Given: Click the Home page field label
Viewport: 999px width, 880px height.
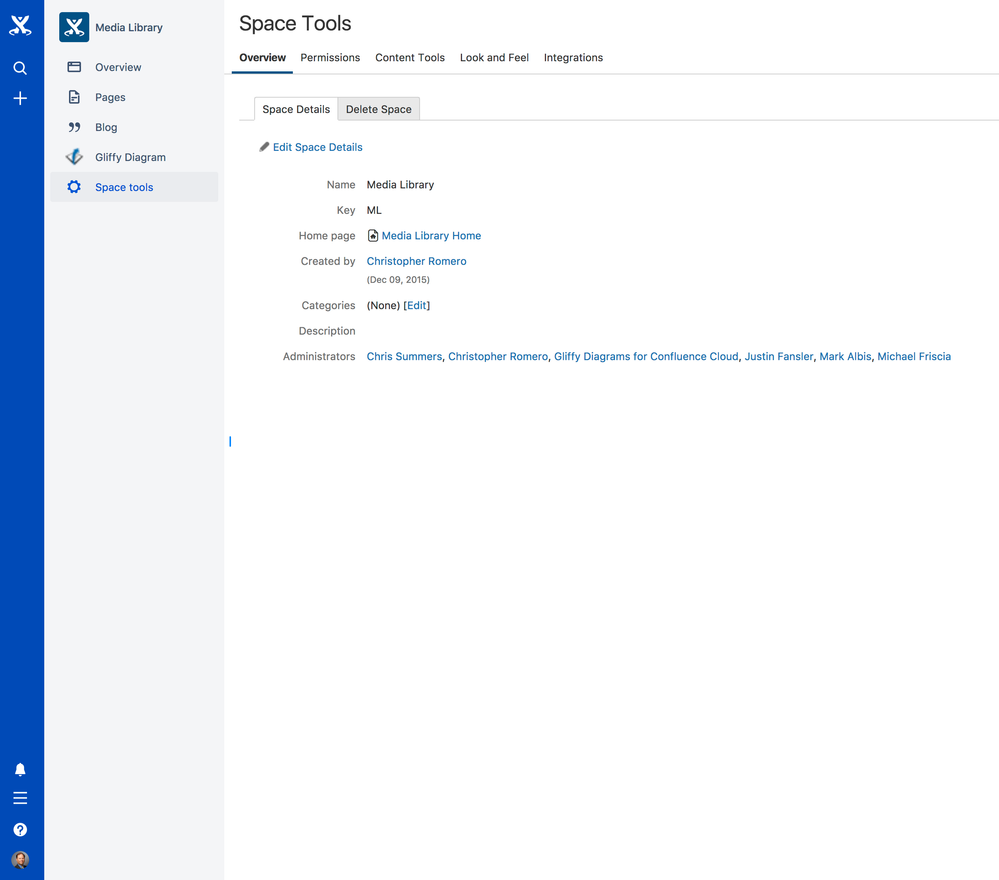Looking at the screenshot, I should point(327,236).
